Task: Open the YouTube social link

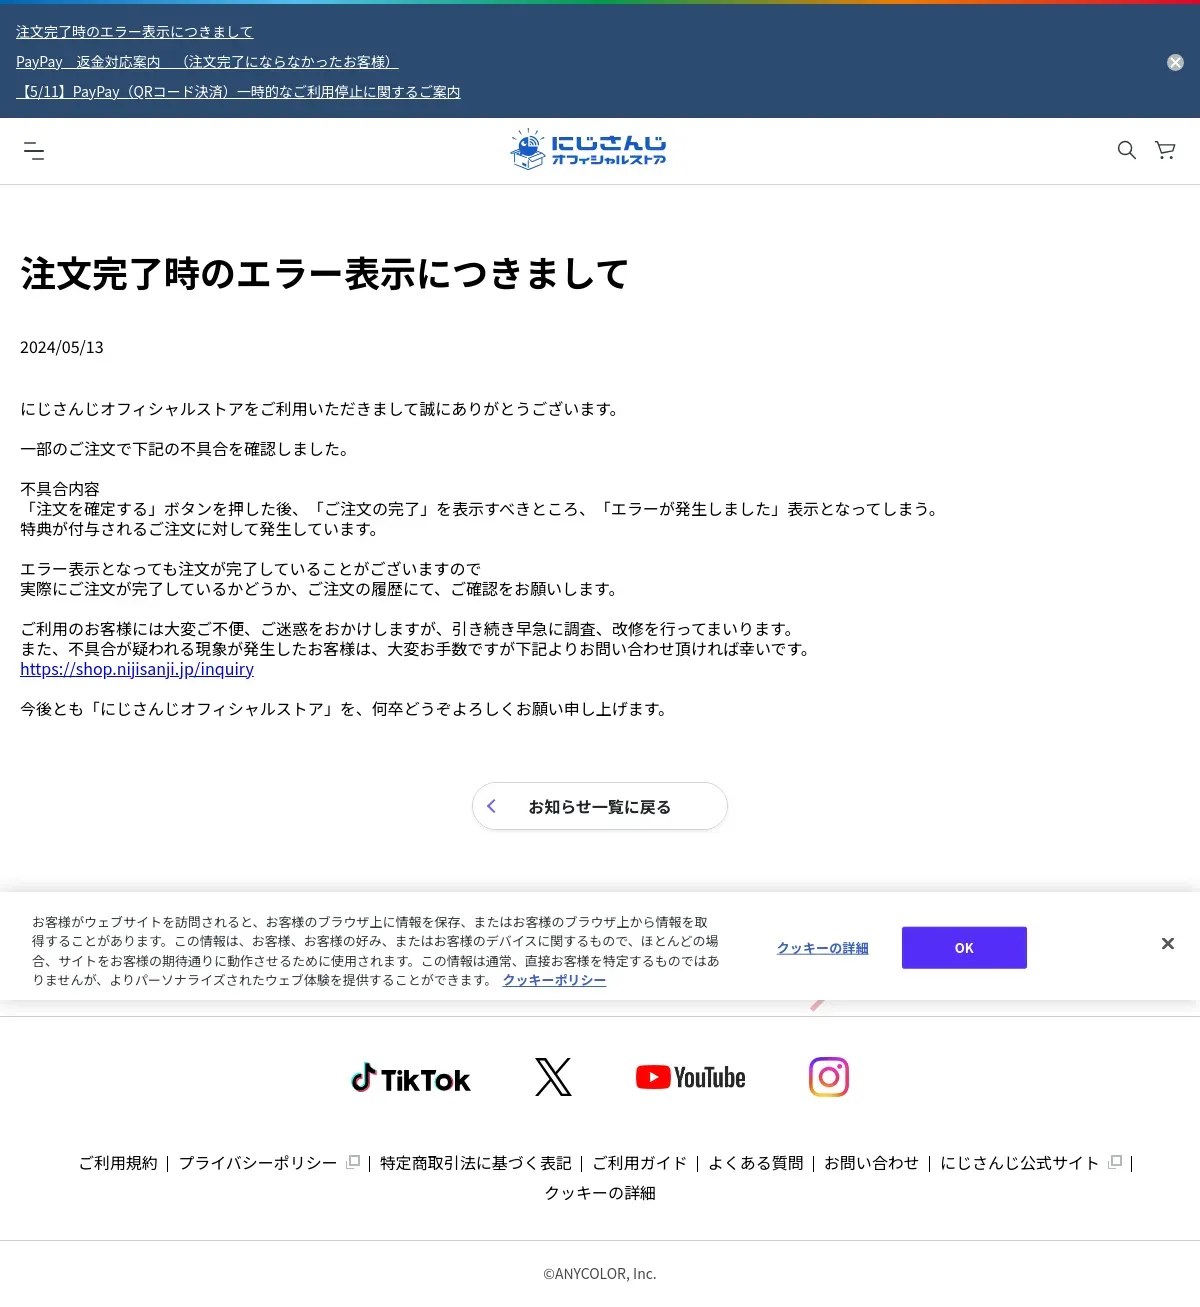Action: (691, 1077)
